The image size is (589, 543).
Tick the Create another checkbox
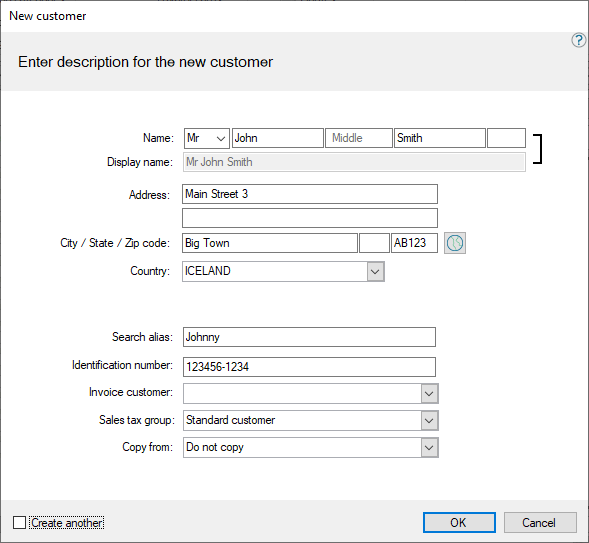pyautogui.click(x=19, y=522)
